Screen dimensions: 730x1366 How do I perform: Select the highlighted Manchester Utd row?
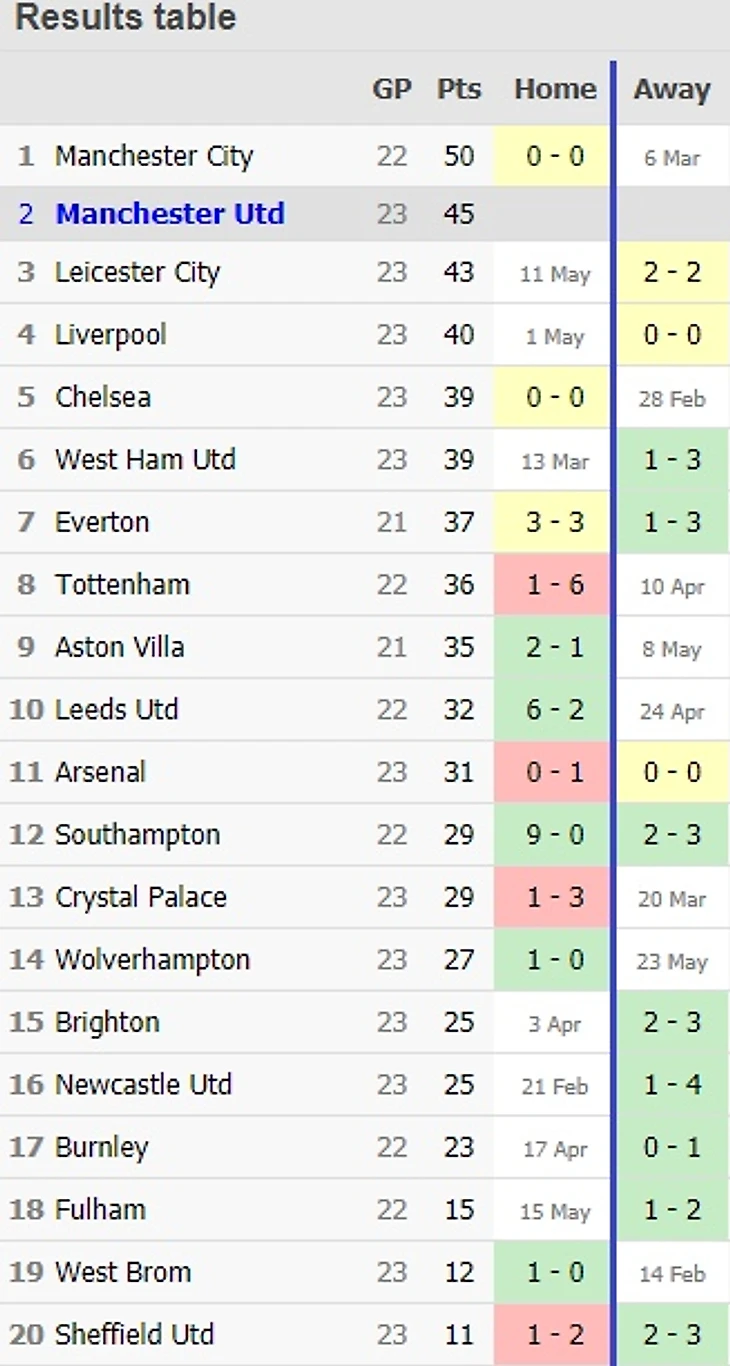(x=365, y=214)
